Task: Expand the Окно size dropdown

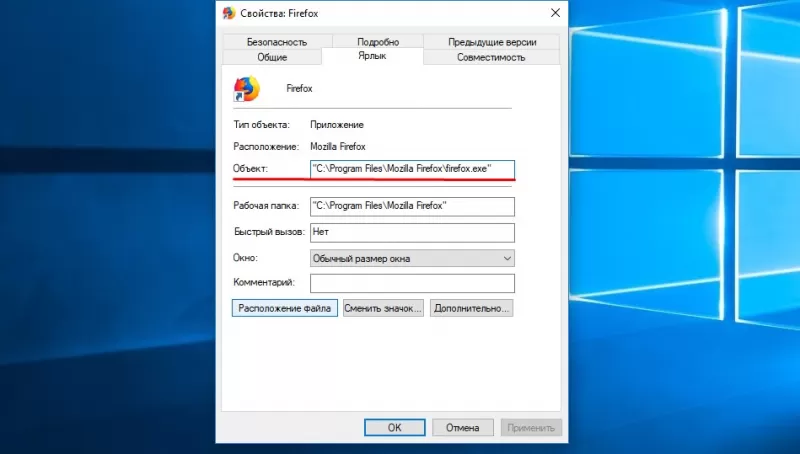Action: pos(412,258)
